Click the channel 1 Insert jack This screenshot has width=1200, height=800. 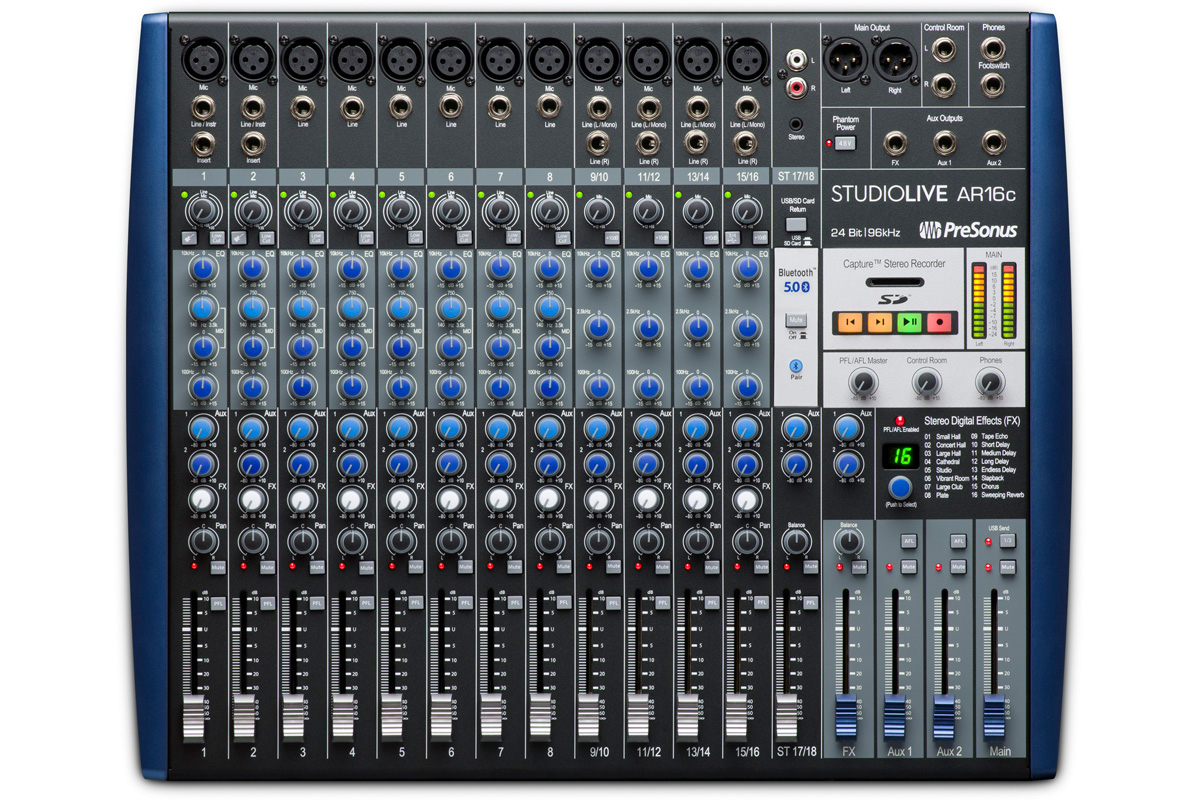[x=204, y=142]
